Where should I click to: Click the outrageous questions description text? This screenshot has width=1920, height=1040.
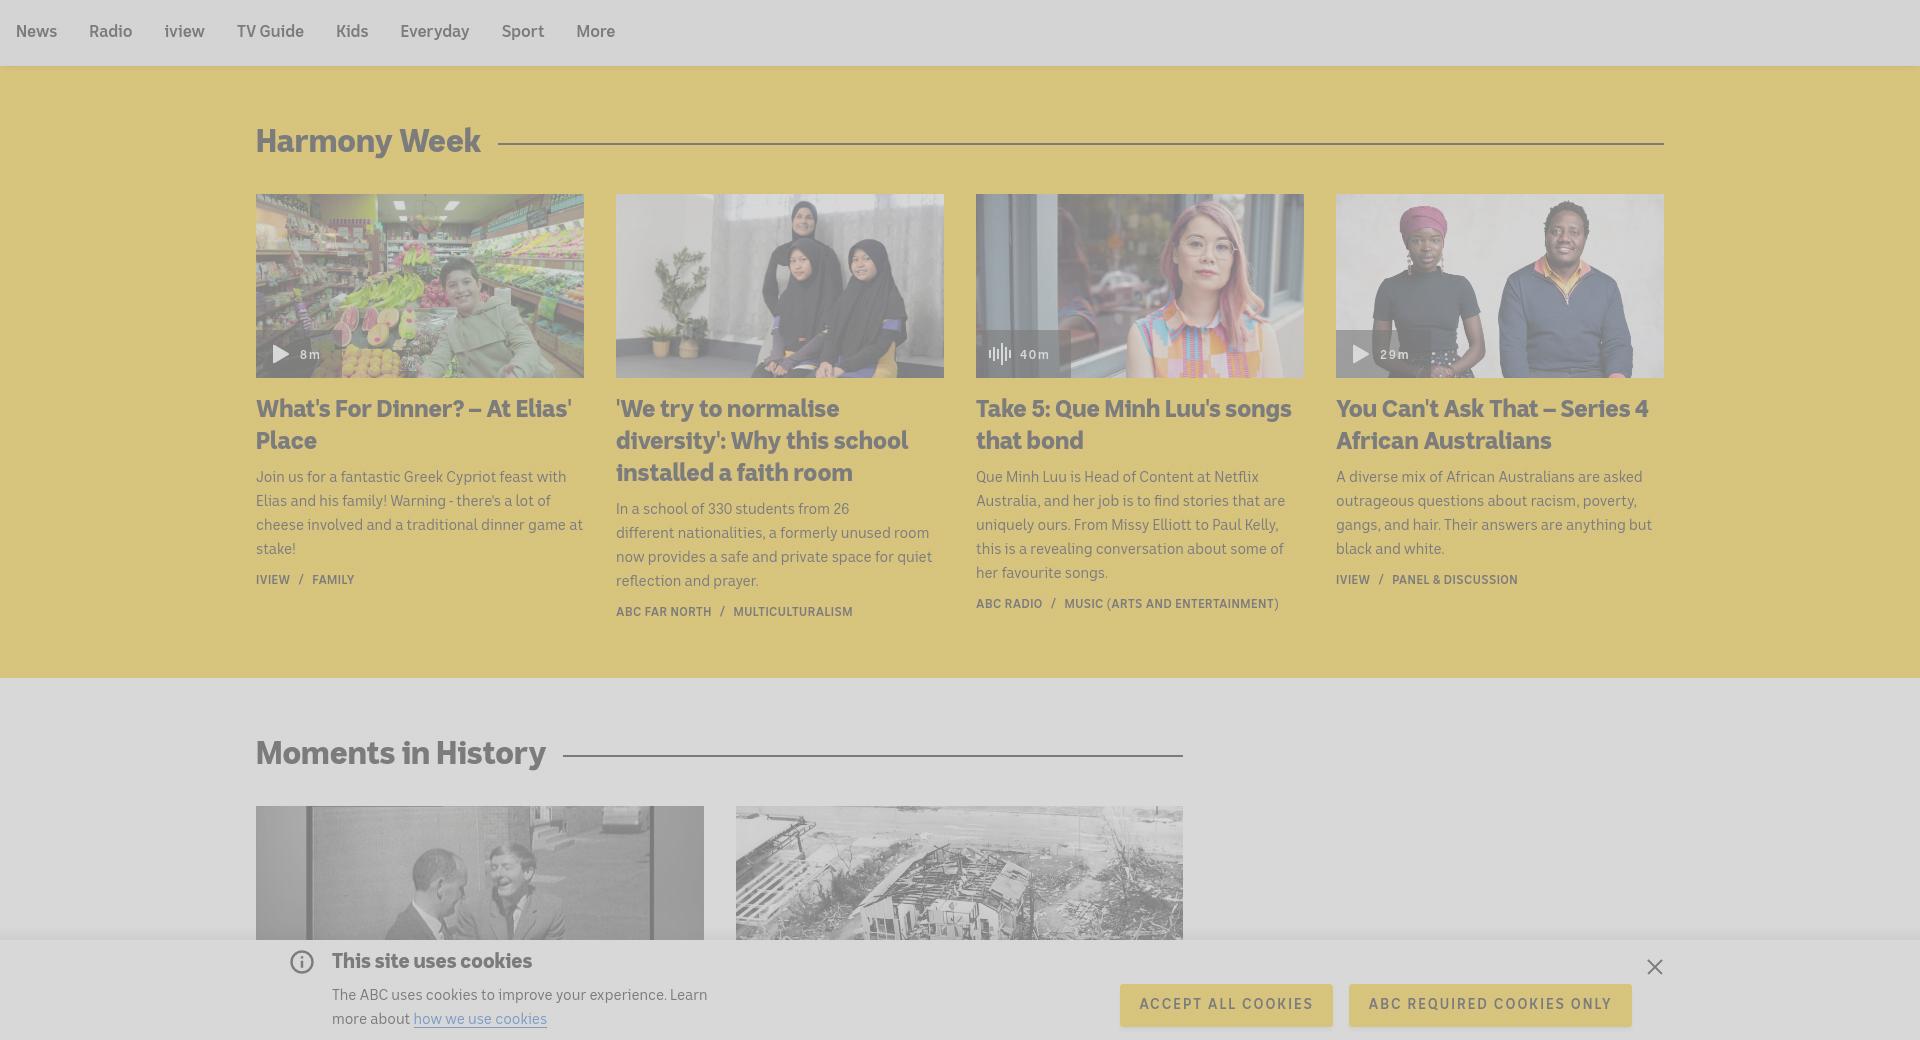pyautogui.click(x=1494, y=513)
